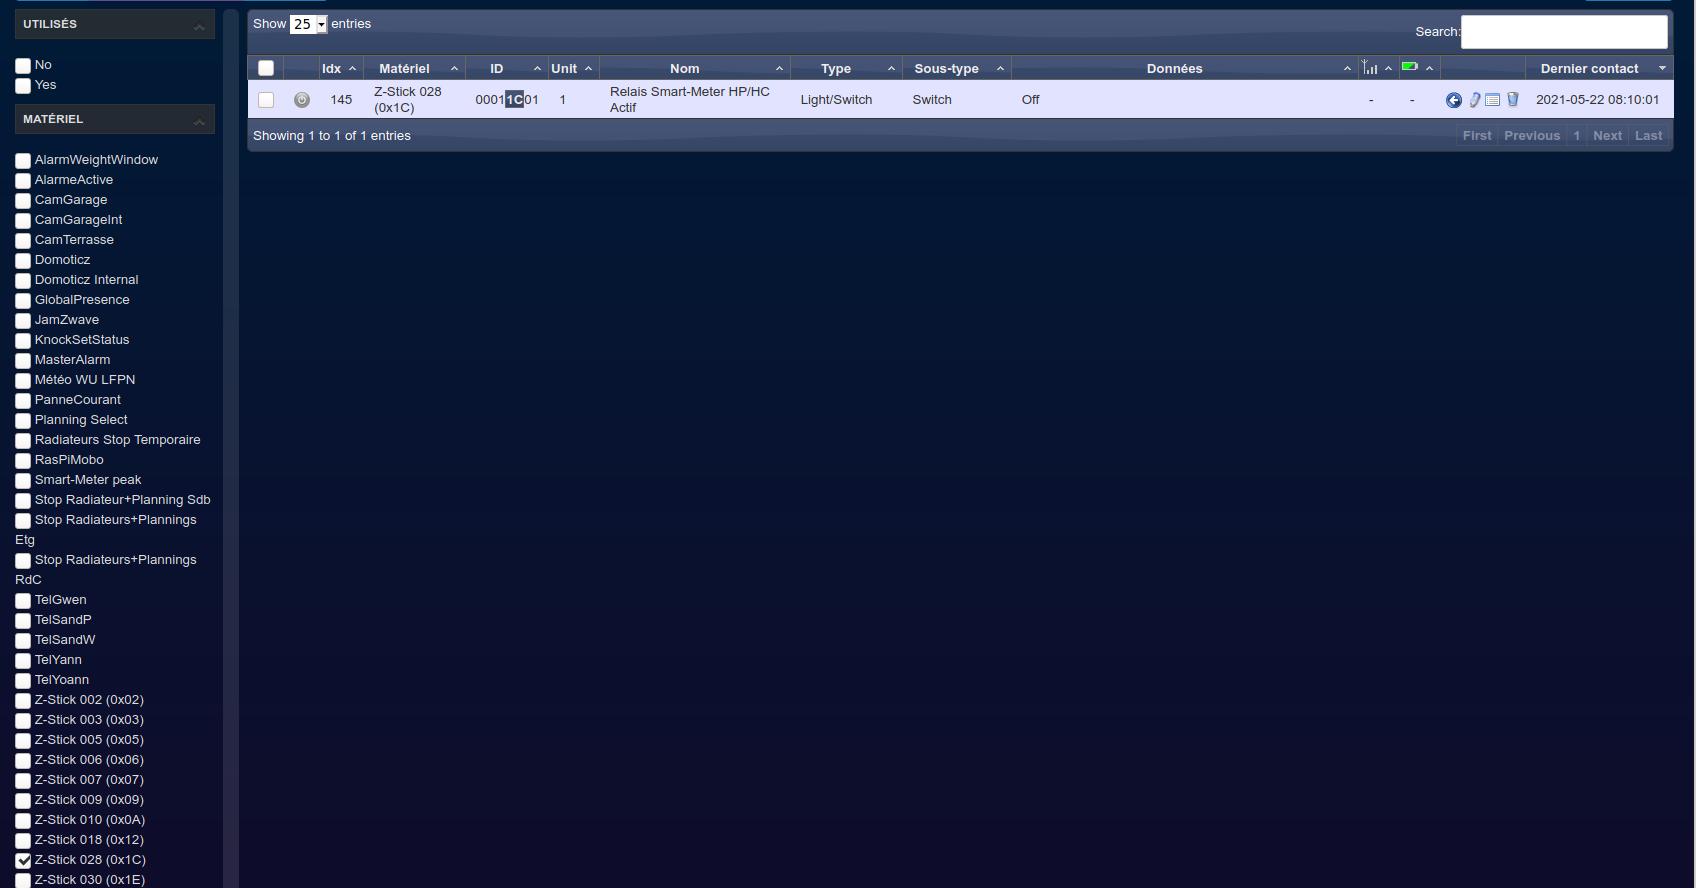Click the ID cell '00011C01'
The height and width of the screenshot is (888, 1696).
click(x=507, y=100)
